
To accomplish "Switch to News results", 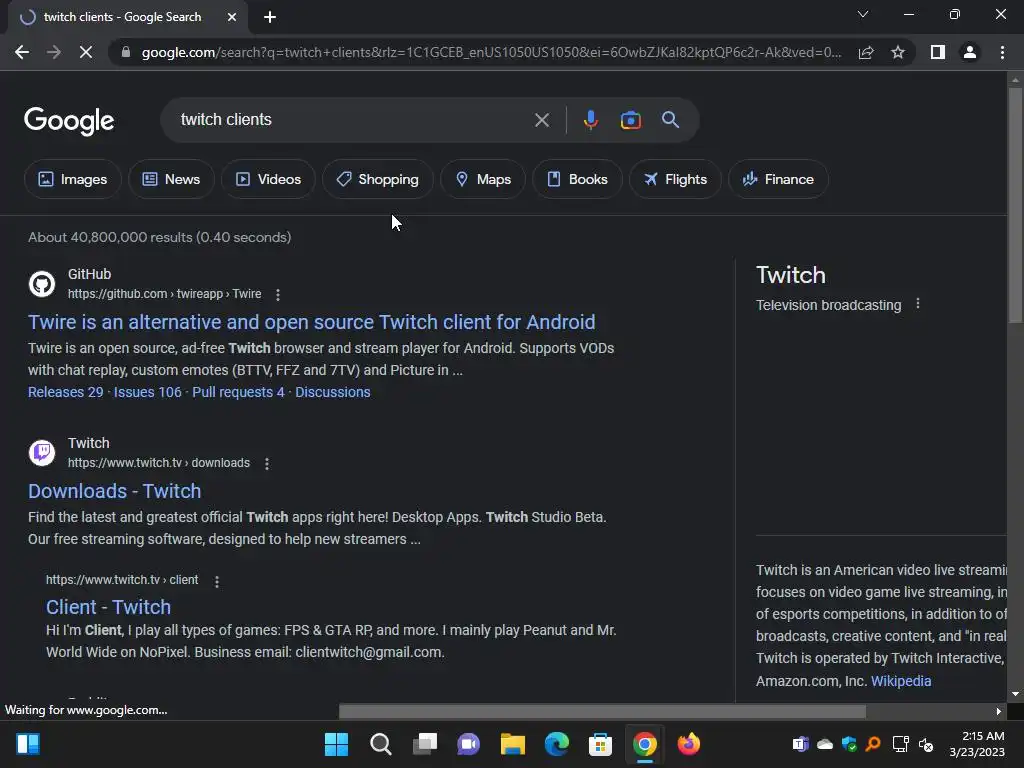I will [171, 179].
